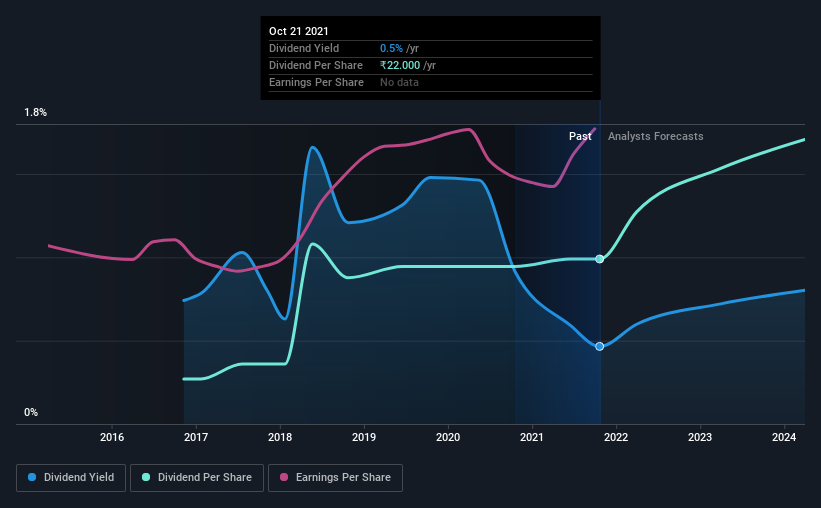Click the Oct 21 2021 tooltip date
The image size is (821, 508).
pyautogui.click(x=298, y=31)
